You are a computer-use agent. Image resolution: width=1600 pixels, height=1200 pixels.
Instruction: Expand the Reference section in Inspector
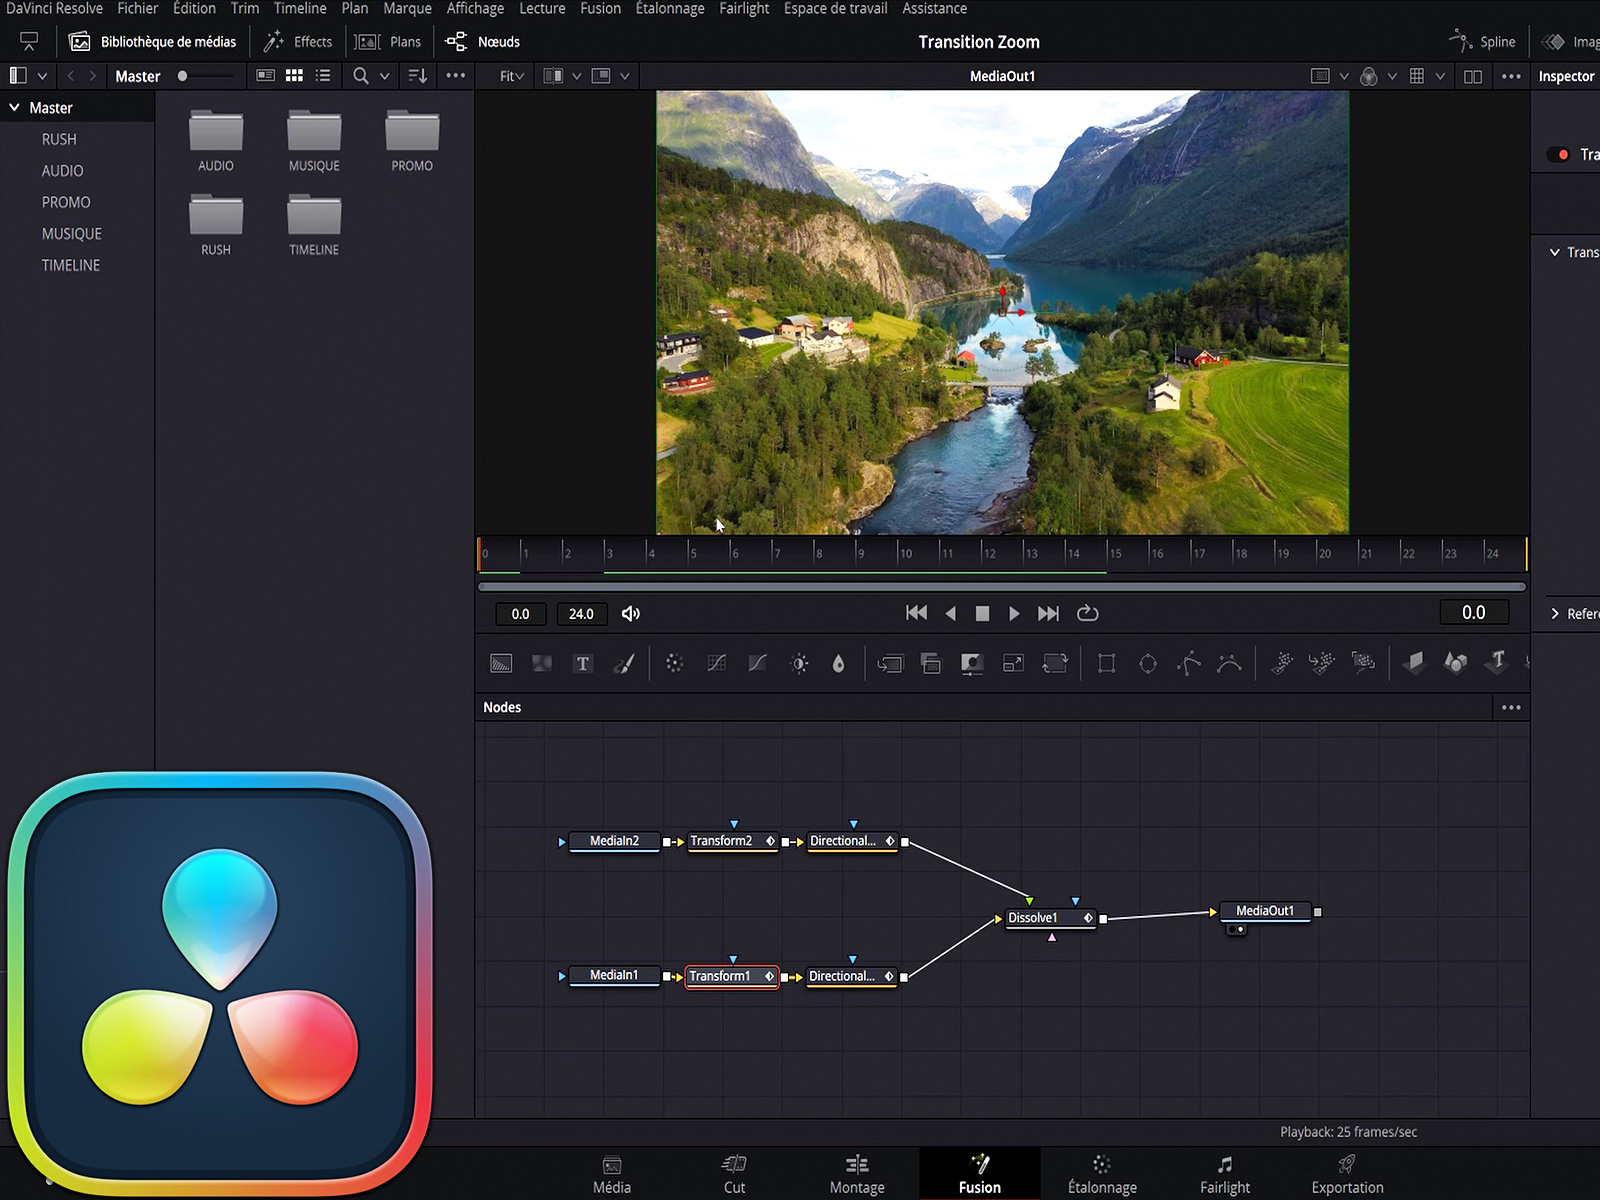1555,614
